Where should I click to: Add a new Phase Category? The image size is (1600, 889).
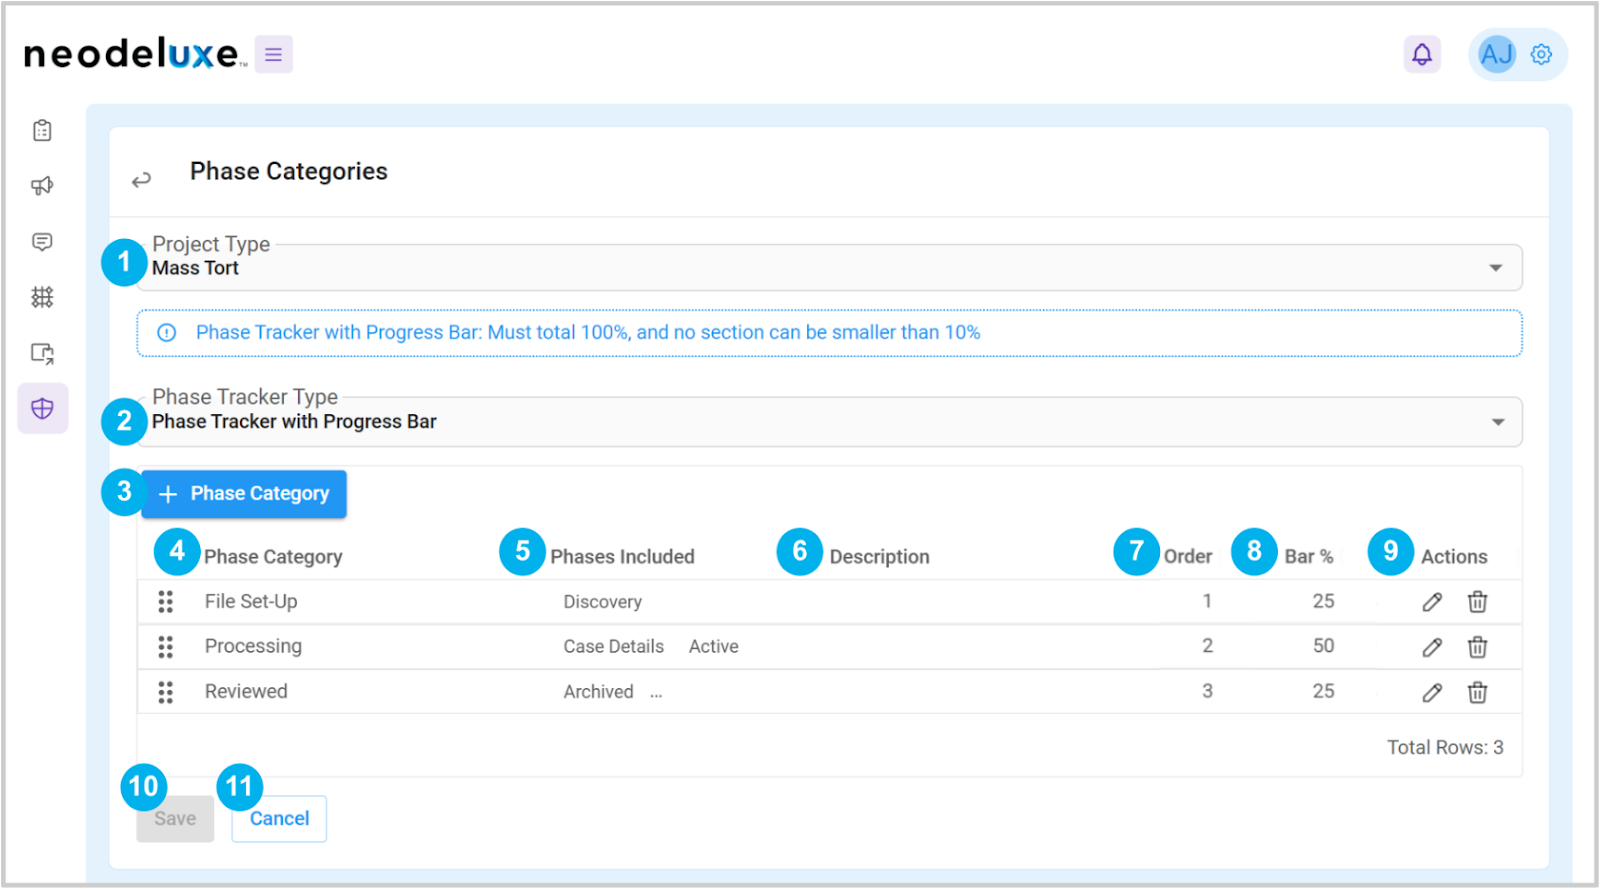coord(244,494)
